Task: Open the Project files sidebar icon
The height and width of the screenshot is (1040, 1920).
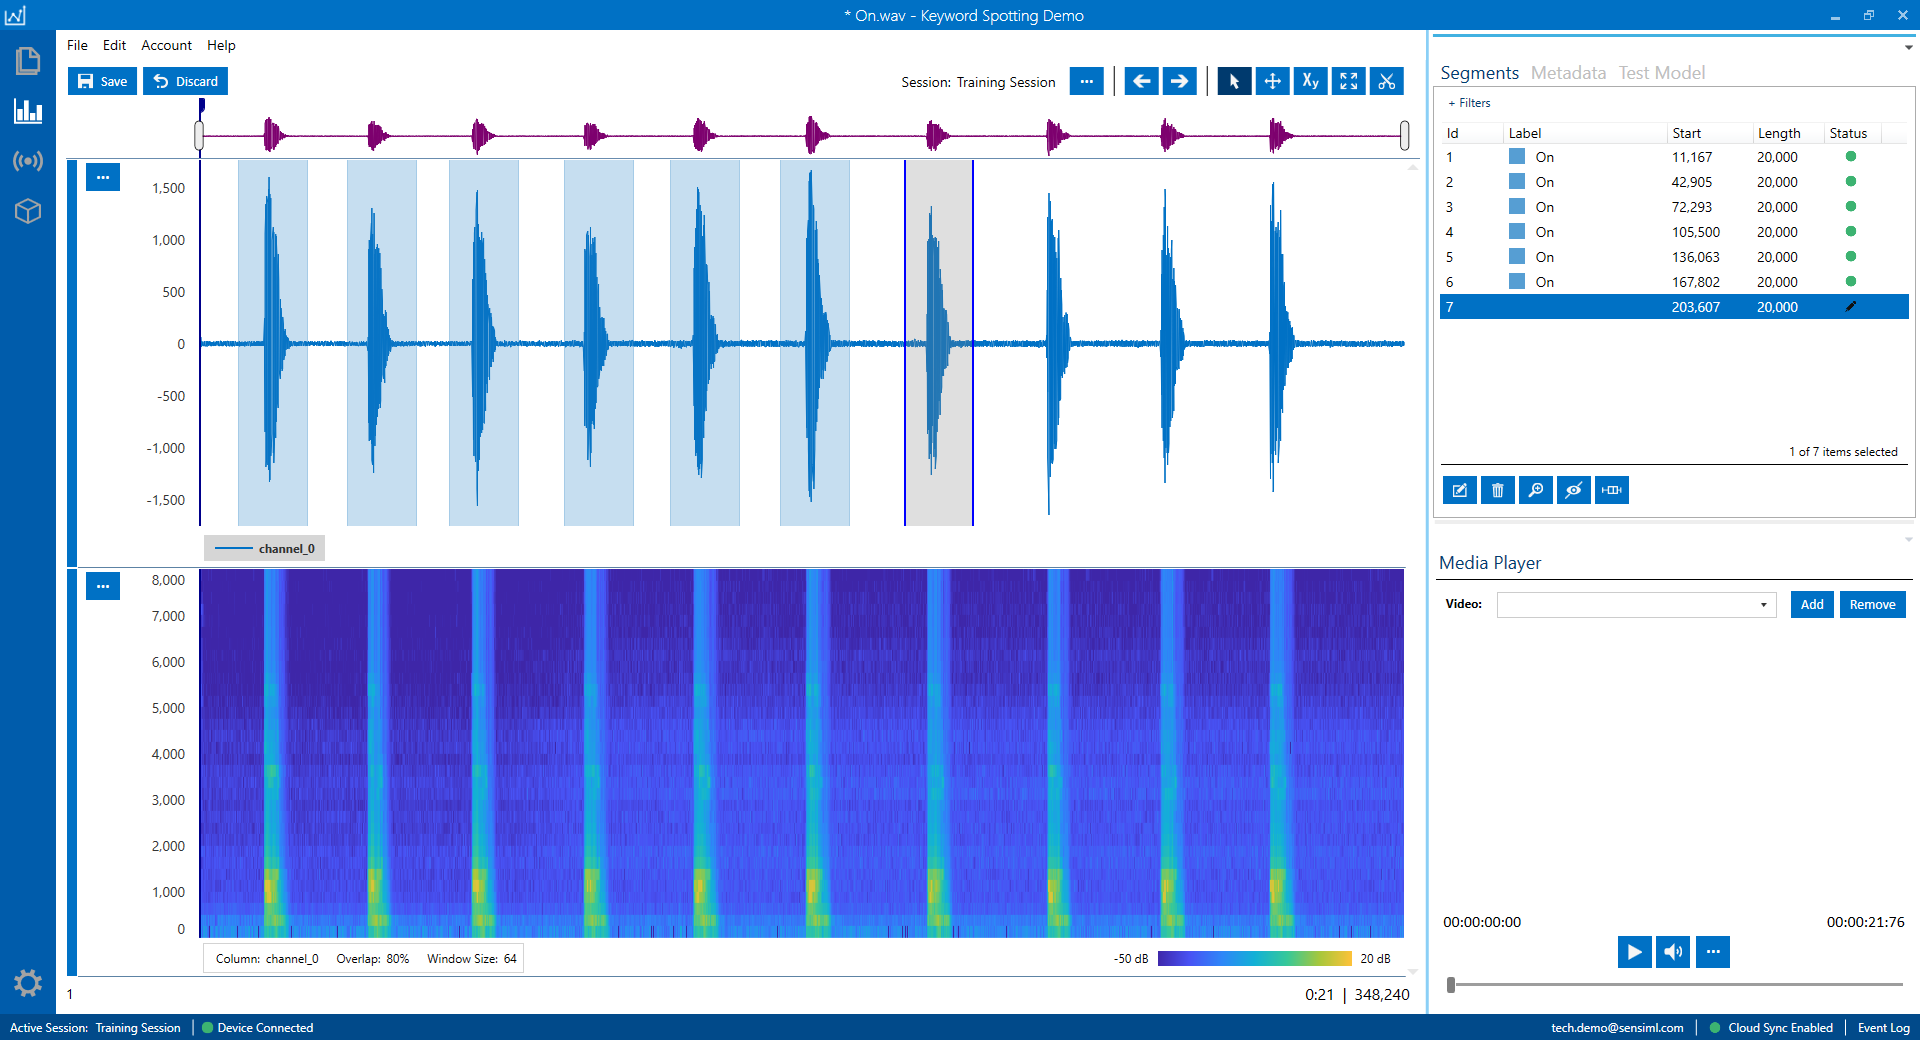Action: pyautogui.click(x=28, y=61)
